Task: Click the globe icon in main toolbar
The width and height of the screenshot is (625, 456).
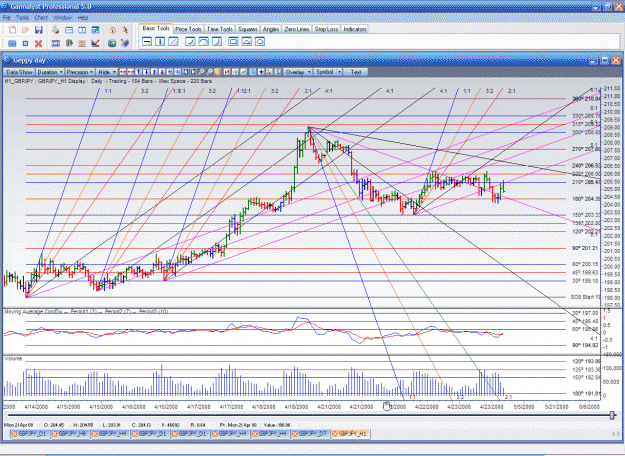Action: [112, 43]
